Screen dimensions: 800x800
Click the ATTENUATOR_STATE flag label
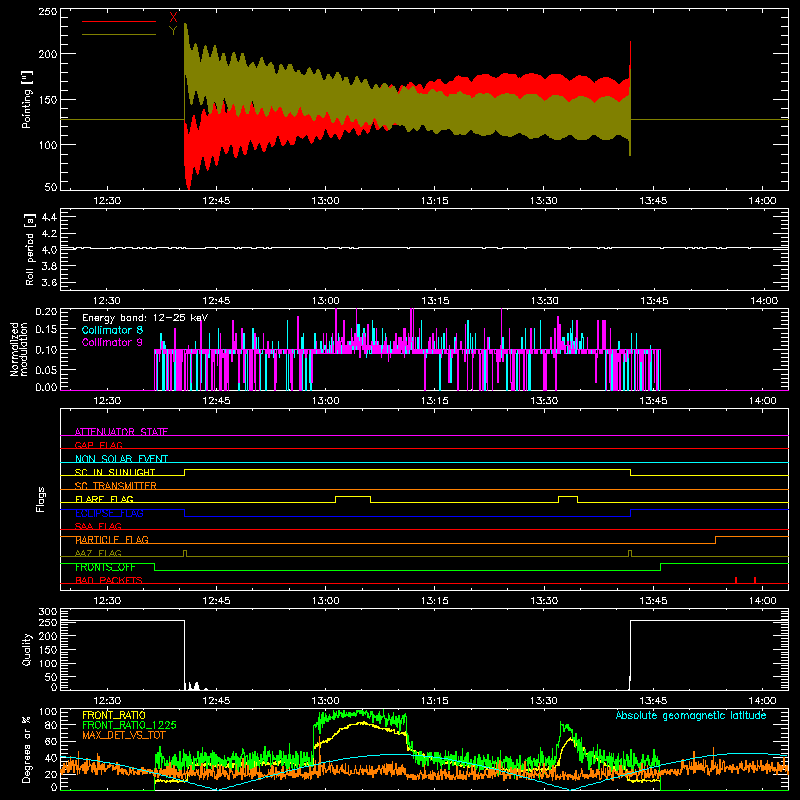coord(121,432)
